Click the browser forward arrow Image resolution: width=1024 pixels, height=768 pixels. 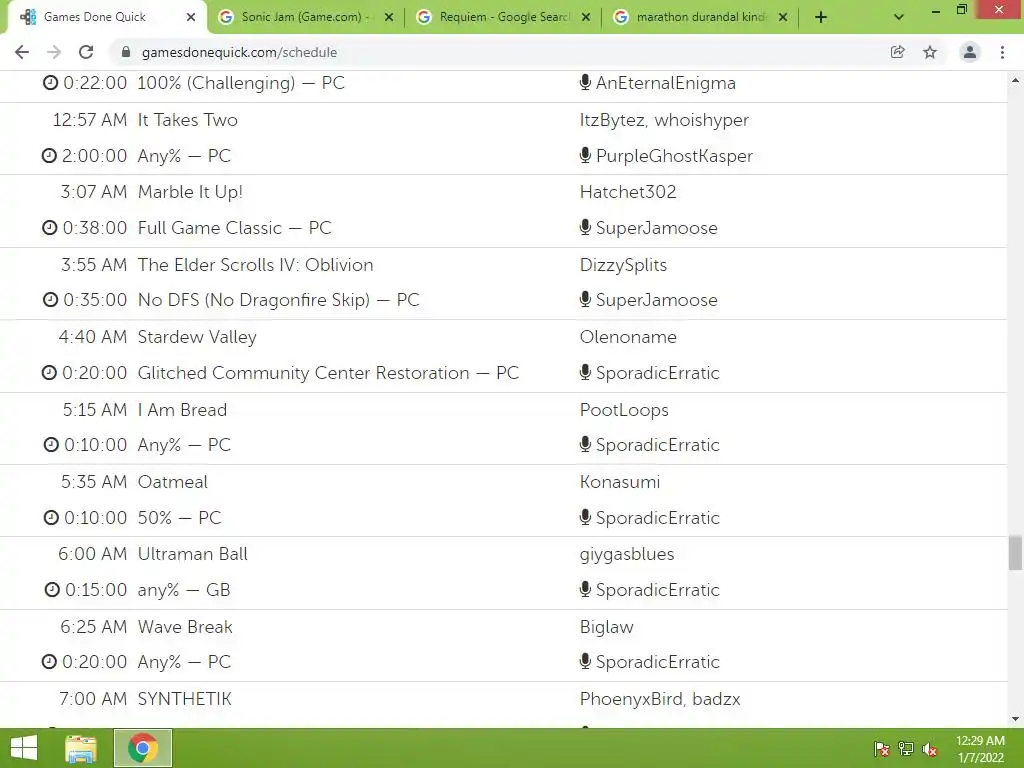coord(54,52)
